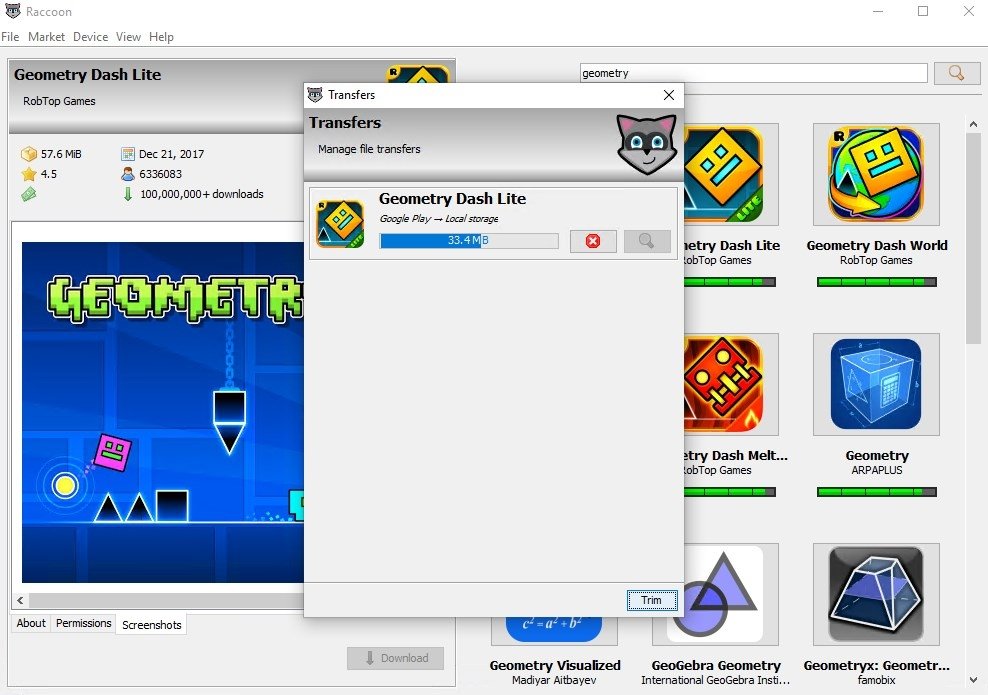
Task: Click the ARPAPLUS developer name
Action: click(876, 470)
